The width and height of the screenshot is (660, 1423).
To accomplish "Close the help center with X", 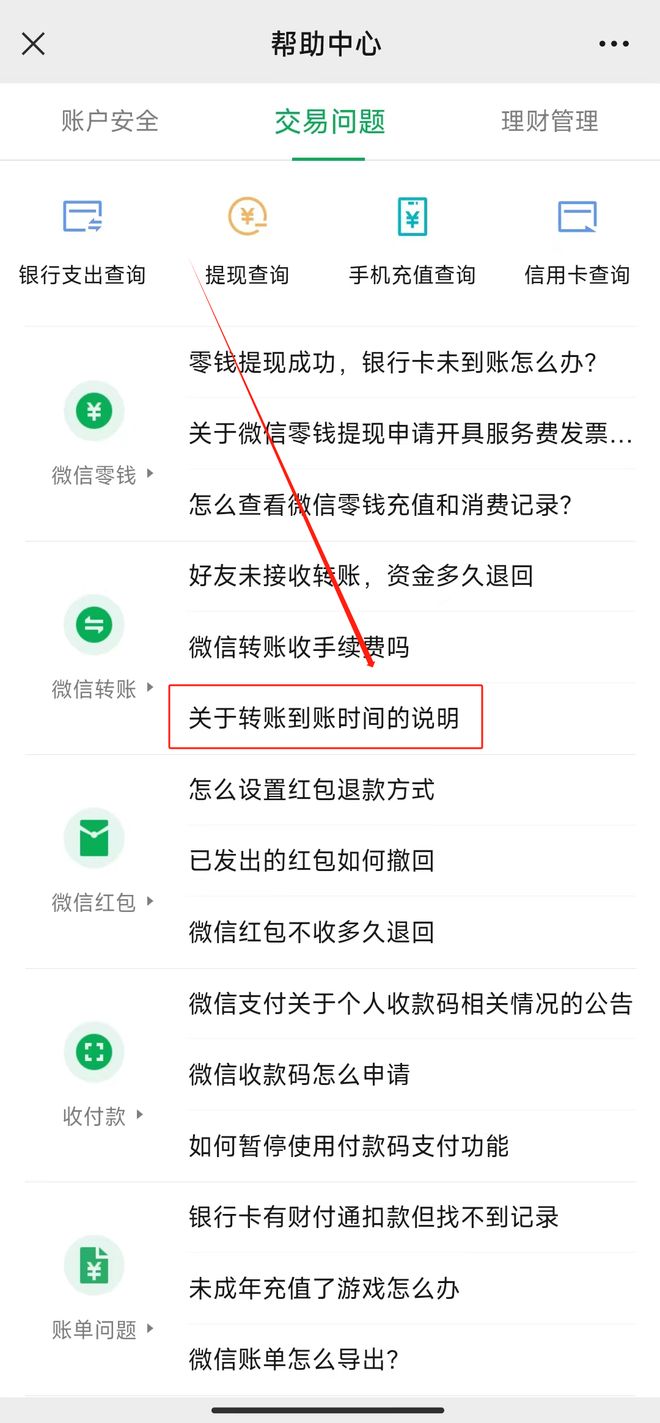I will click(33, 44).
